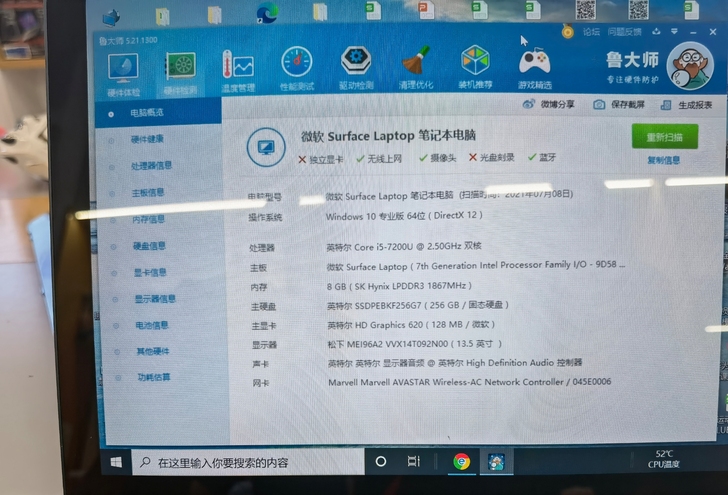Select 显示器信息 in sidebar
The image size is (728, 495).
(155, 299)
